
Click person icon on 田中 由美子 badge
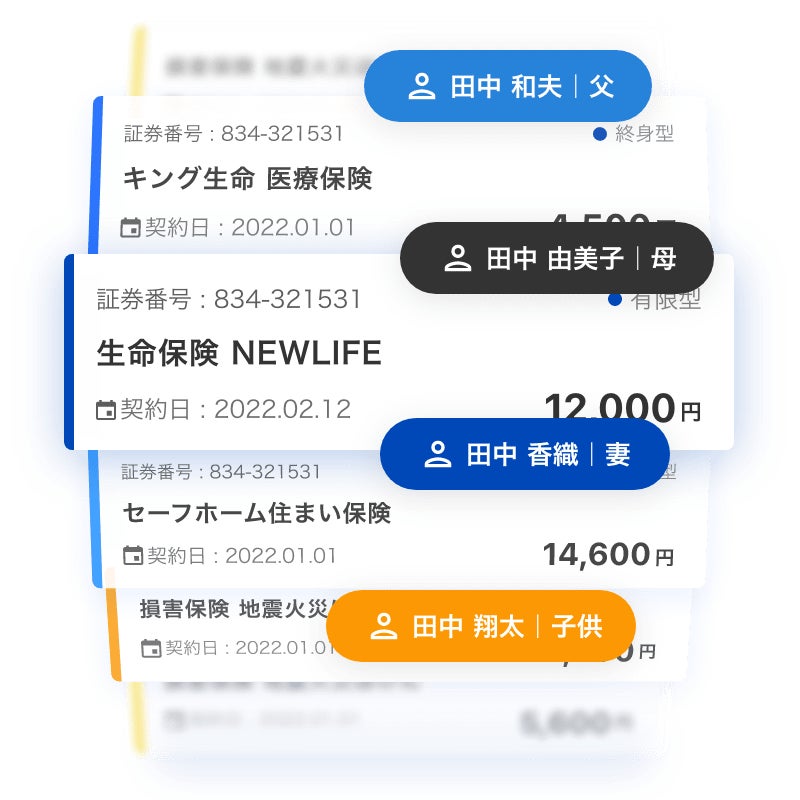[x=458, y=259]
